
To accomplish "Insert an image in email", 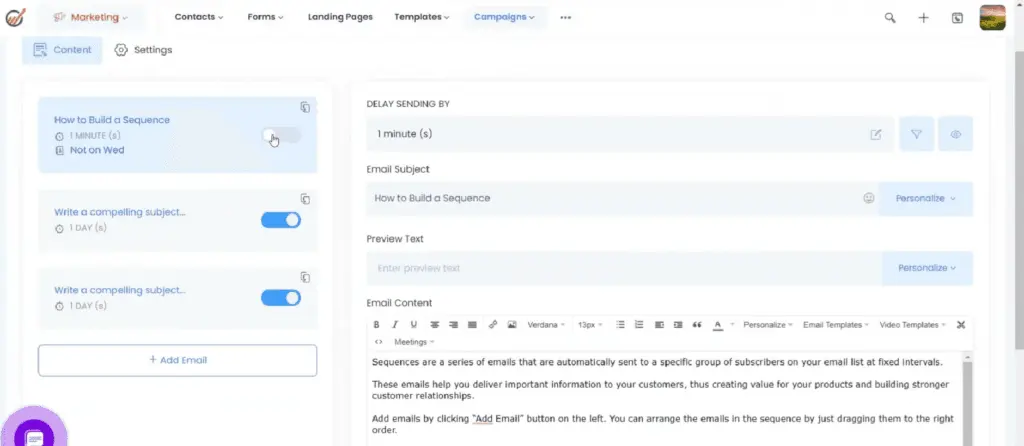I will (x=512, y=325).
